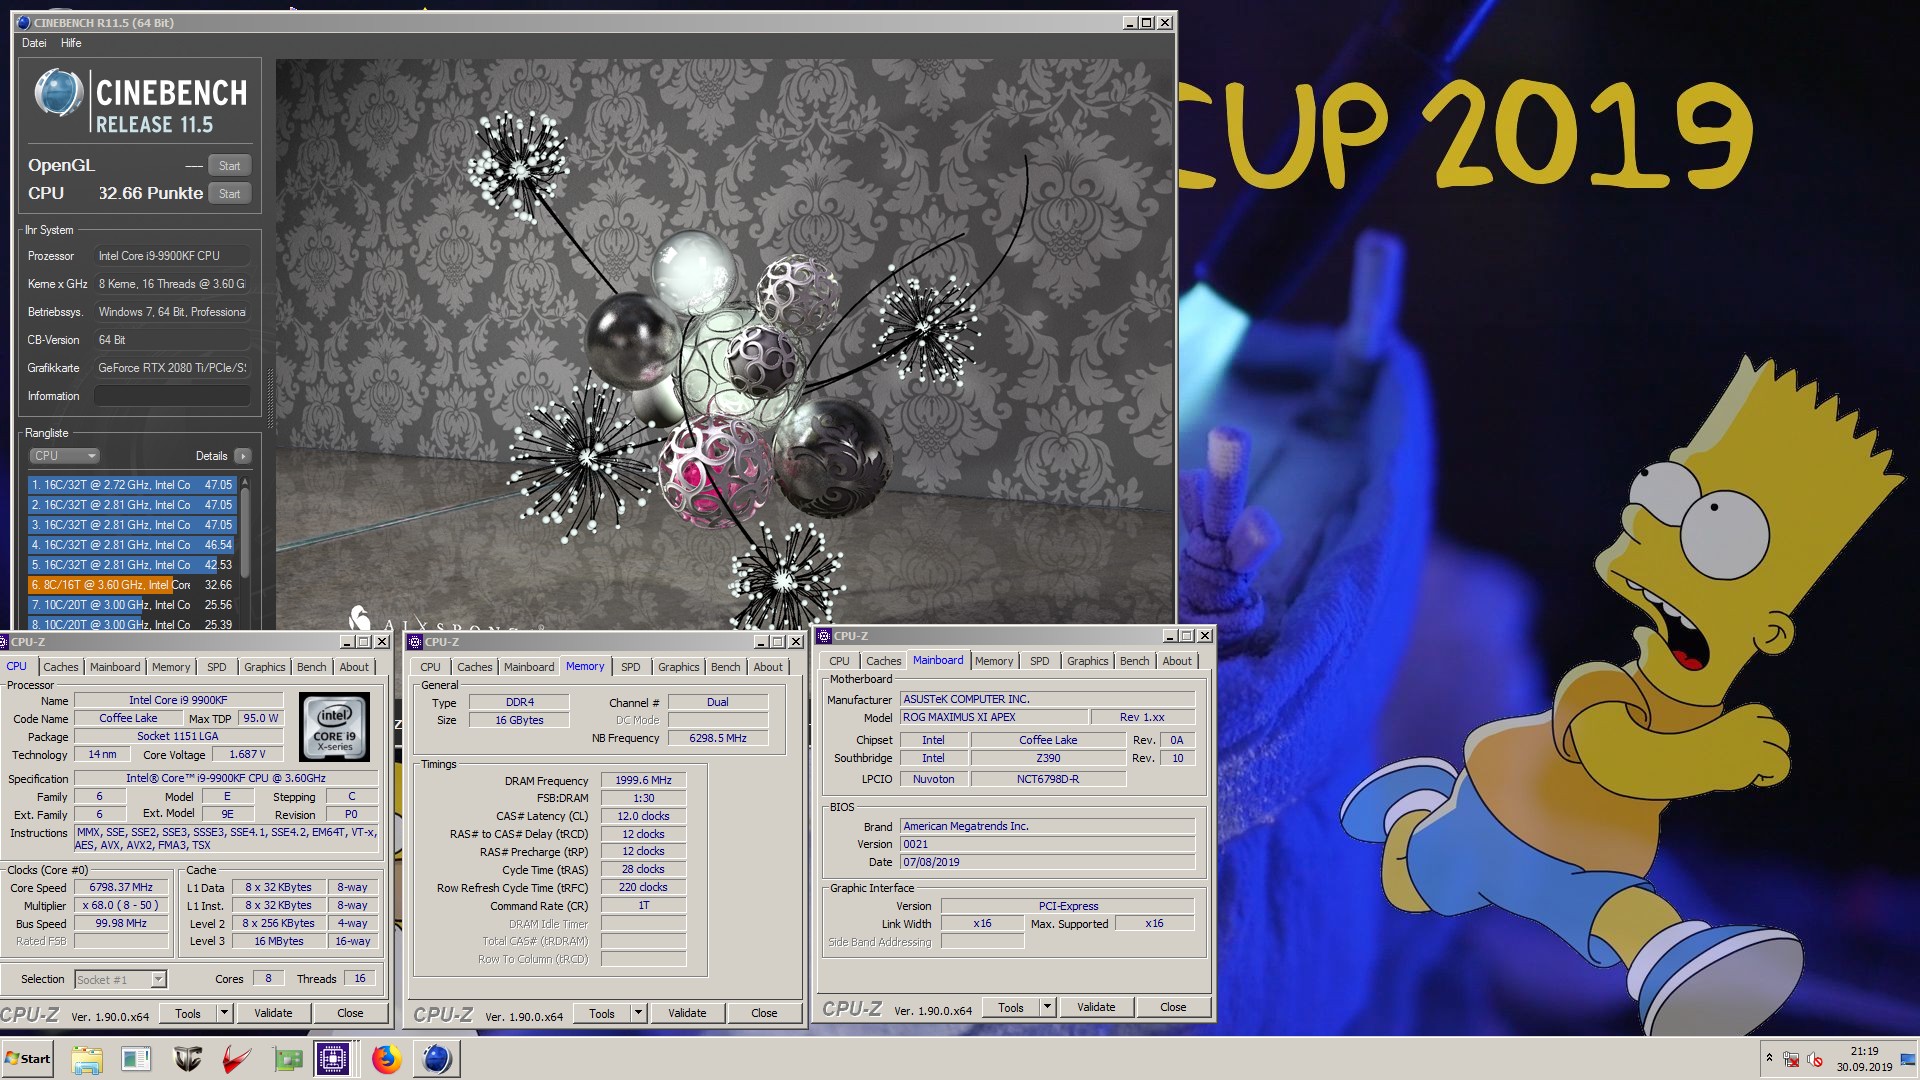
Task: Click Validate in left CPU-Z window
Action: click(x=273, y=1013)
